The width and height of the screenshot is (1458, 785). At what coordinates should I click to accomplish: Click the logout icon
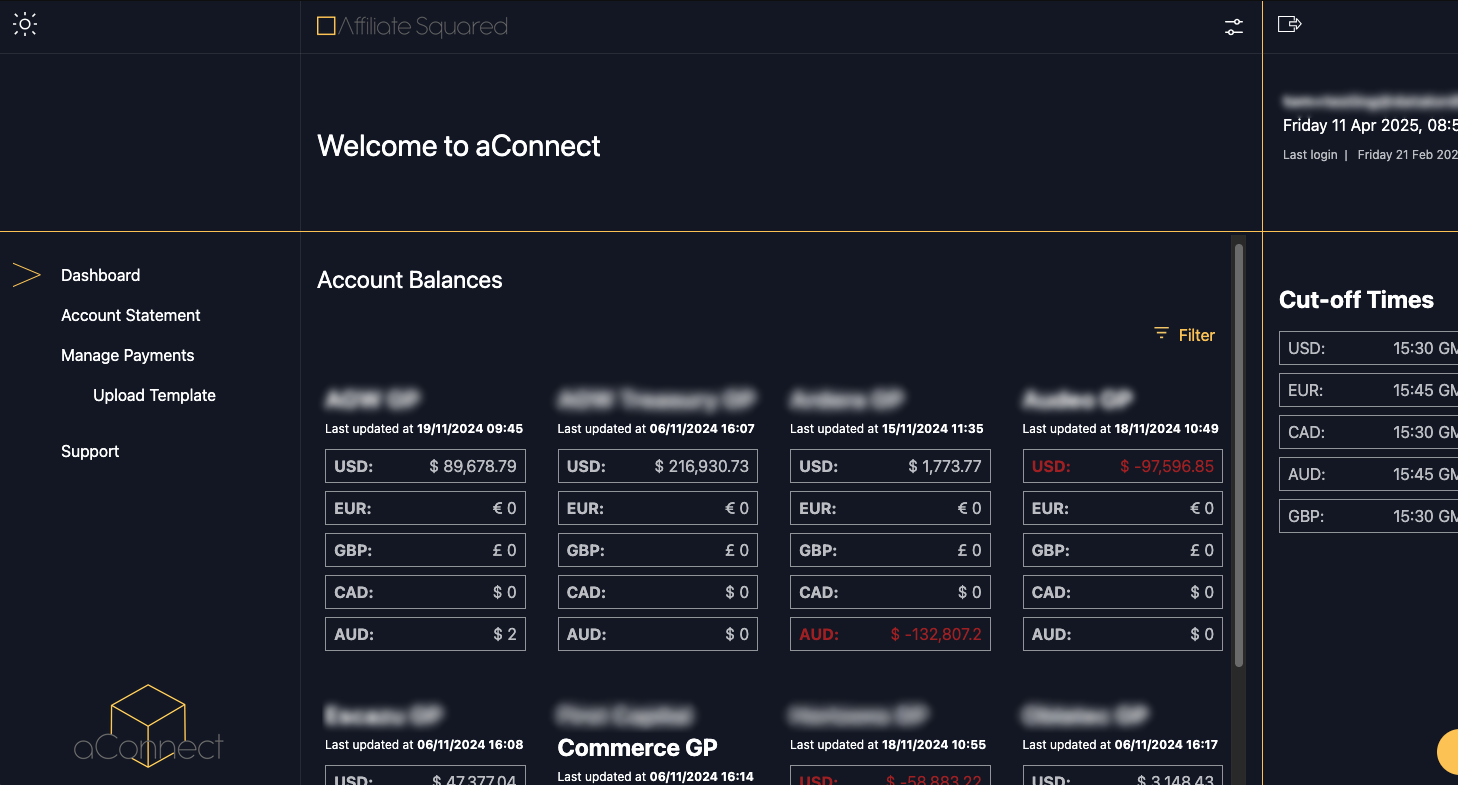tap(1289, 24)
